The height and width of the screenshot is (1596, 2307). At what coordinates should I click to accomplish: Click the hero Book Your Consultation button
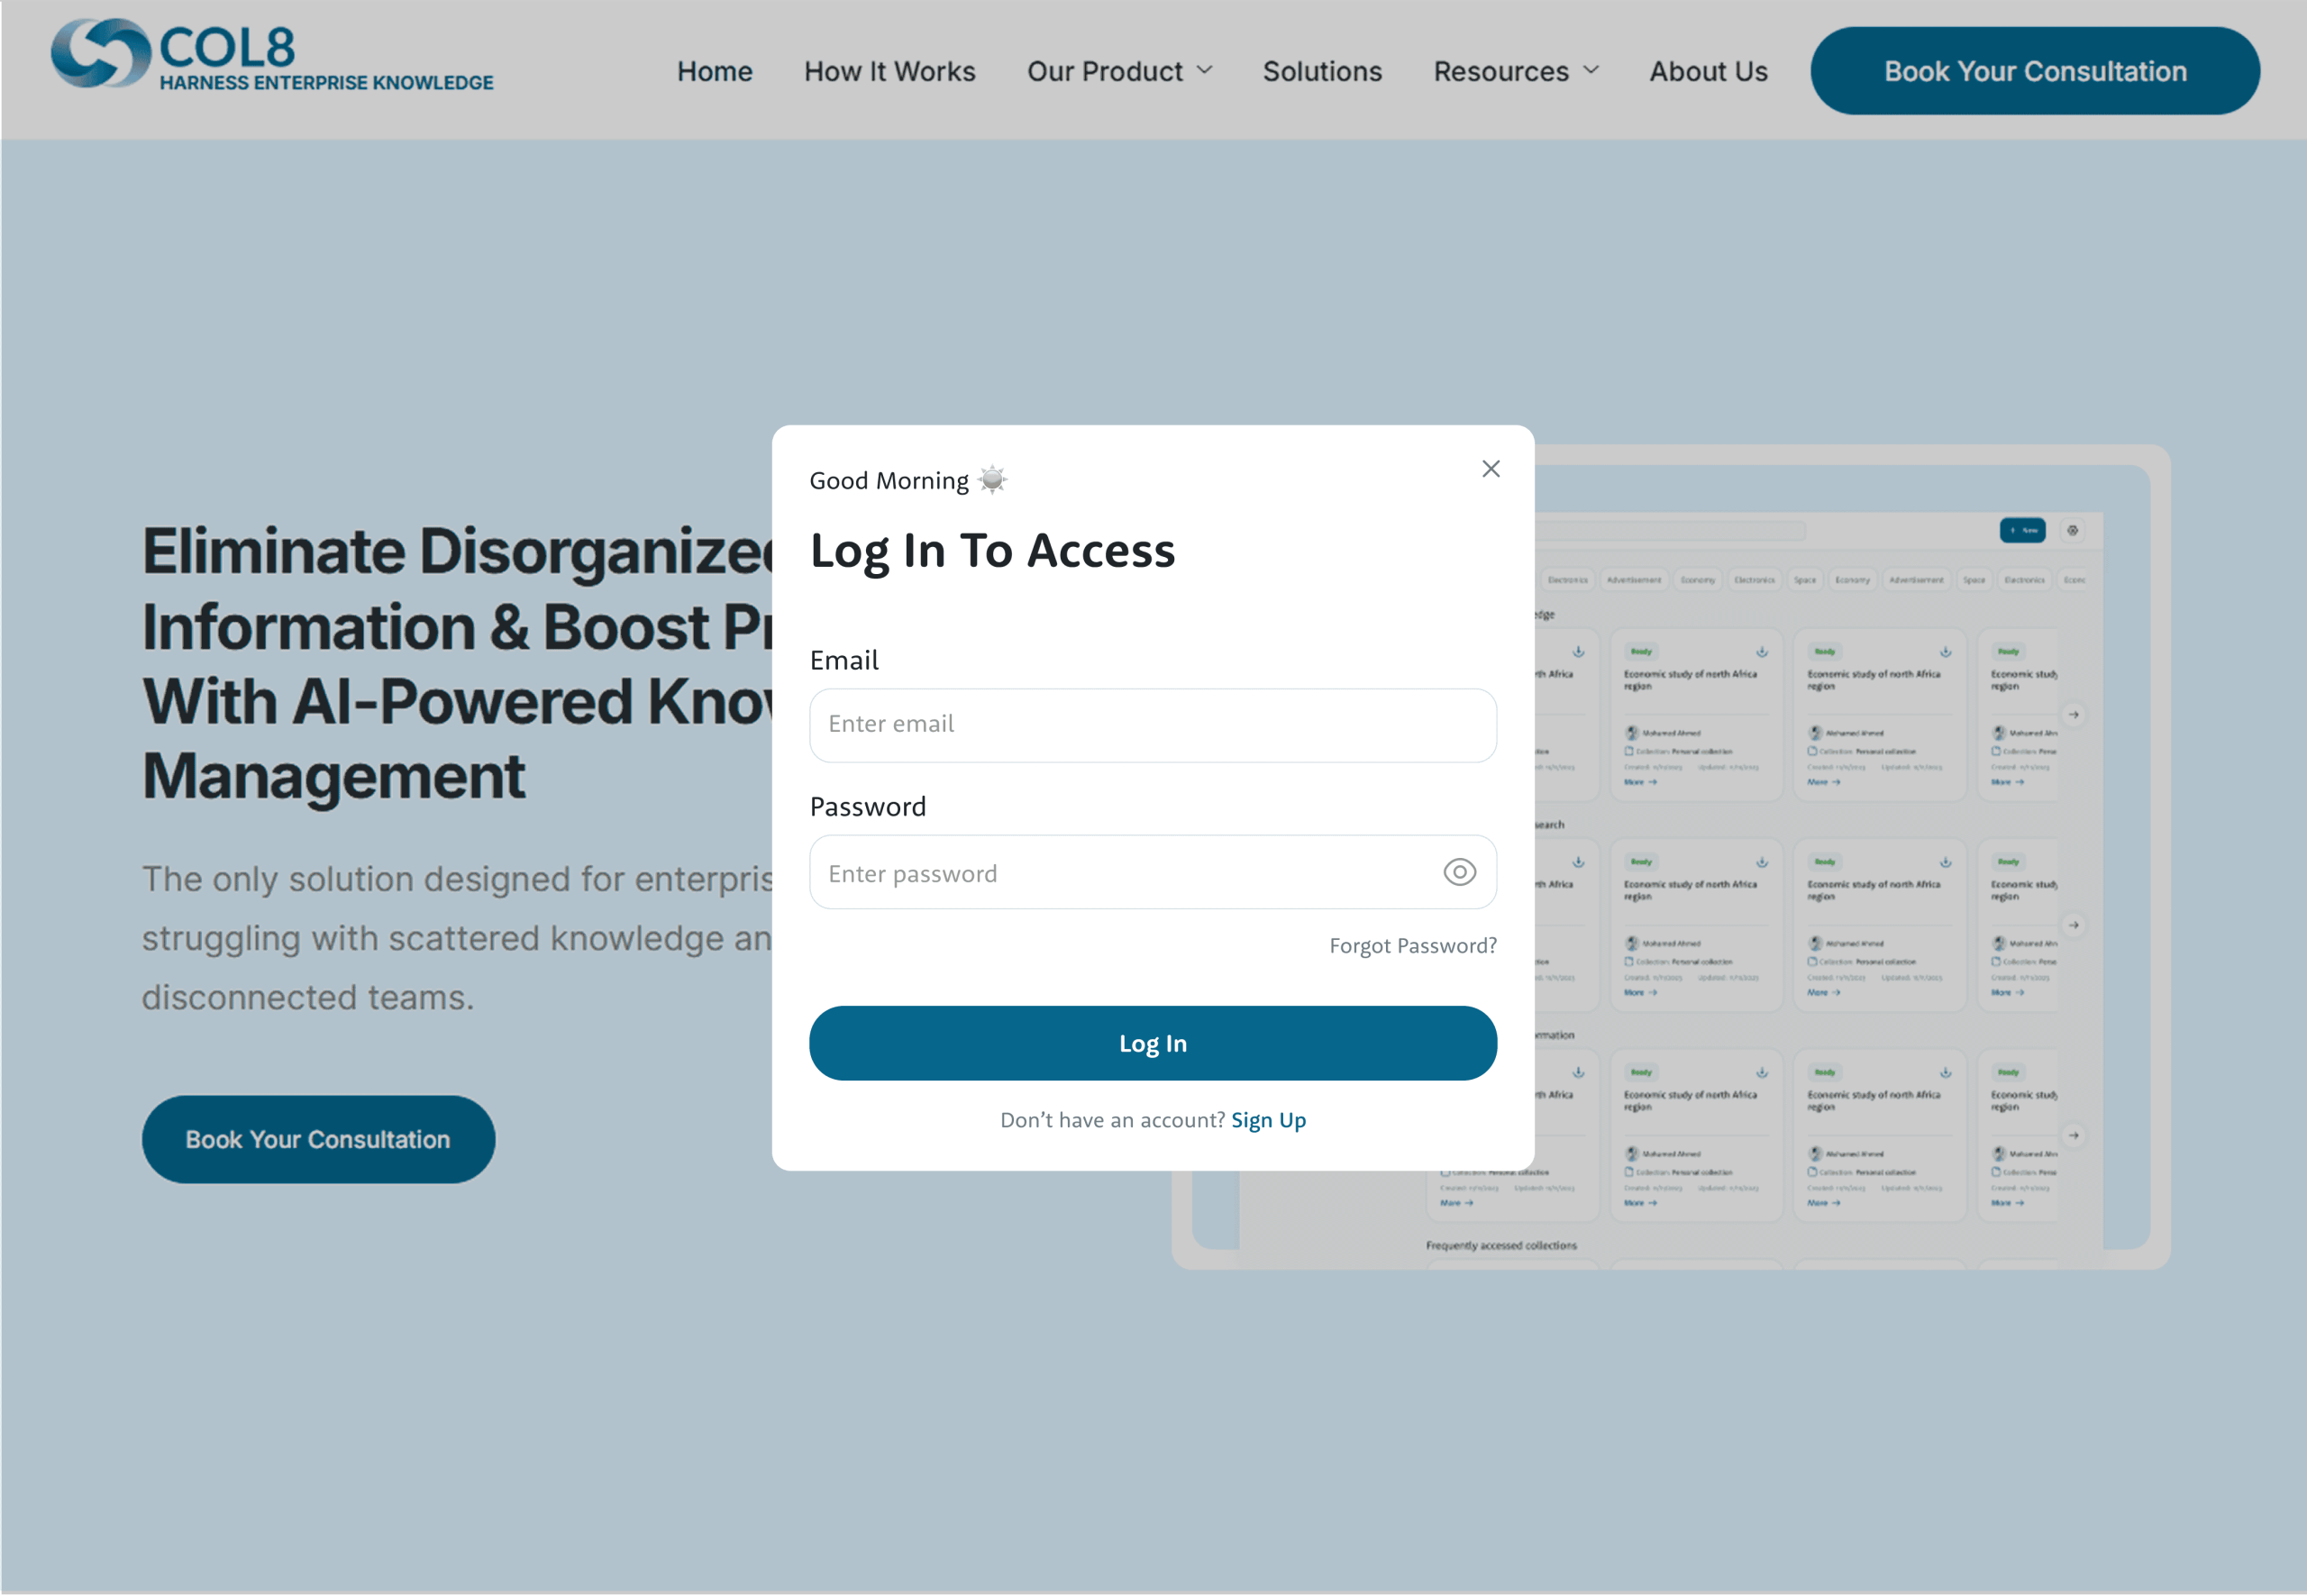(318, 1140)
